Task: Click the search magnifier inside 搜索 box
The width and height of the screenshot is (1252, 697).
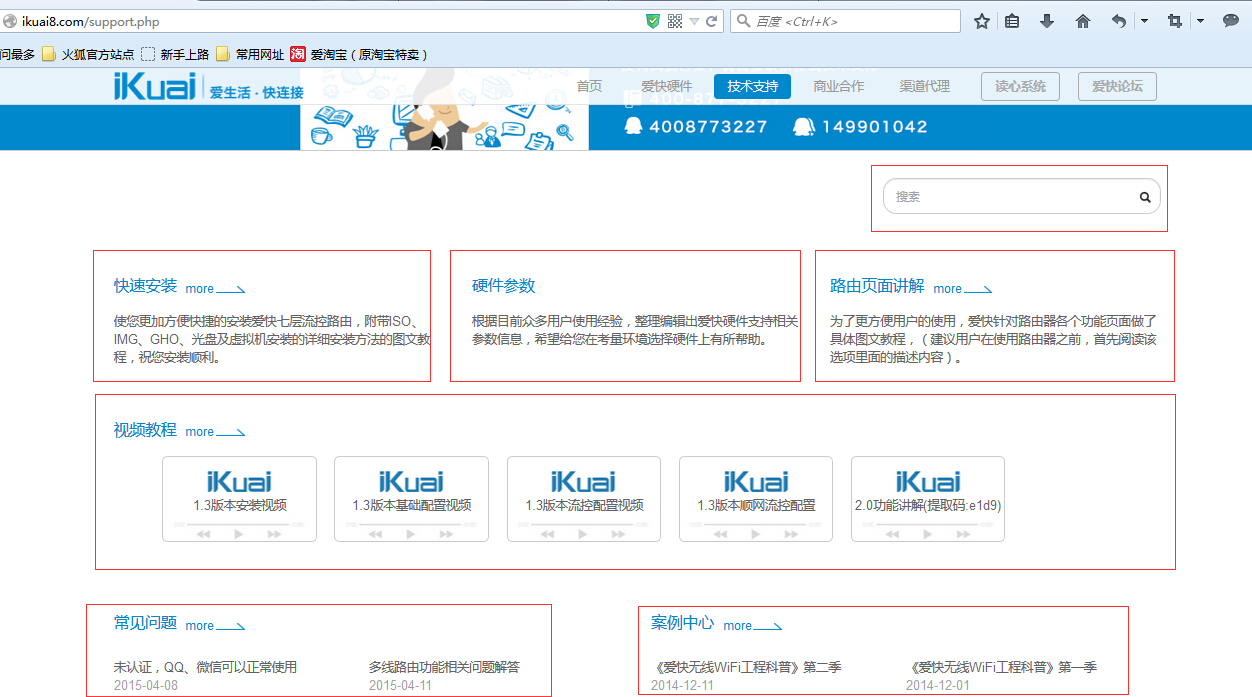Action: coord(1145,197)
